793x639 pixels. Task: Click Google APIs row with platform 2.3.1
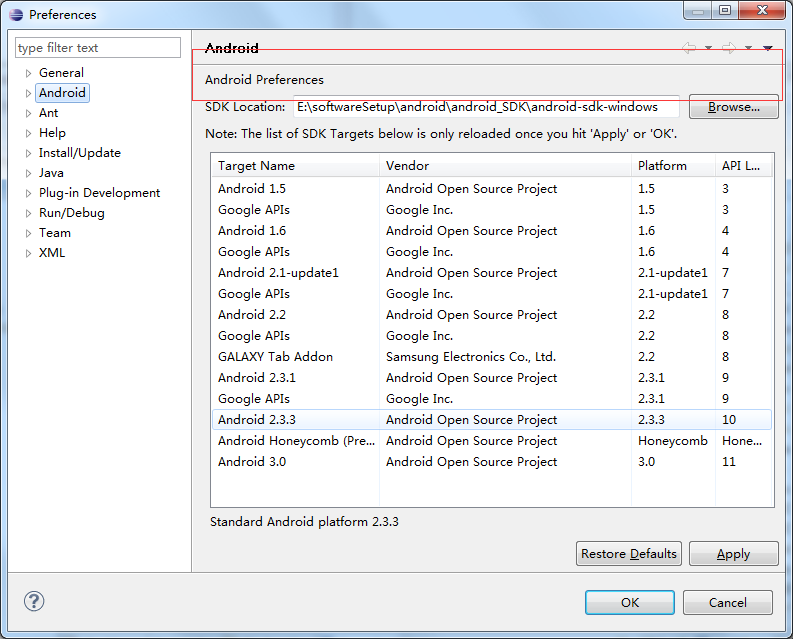pyautogui.click(x=492, y=399)
